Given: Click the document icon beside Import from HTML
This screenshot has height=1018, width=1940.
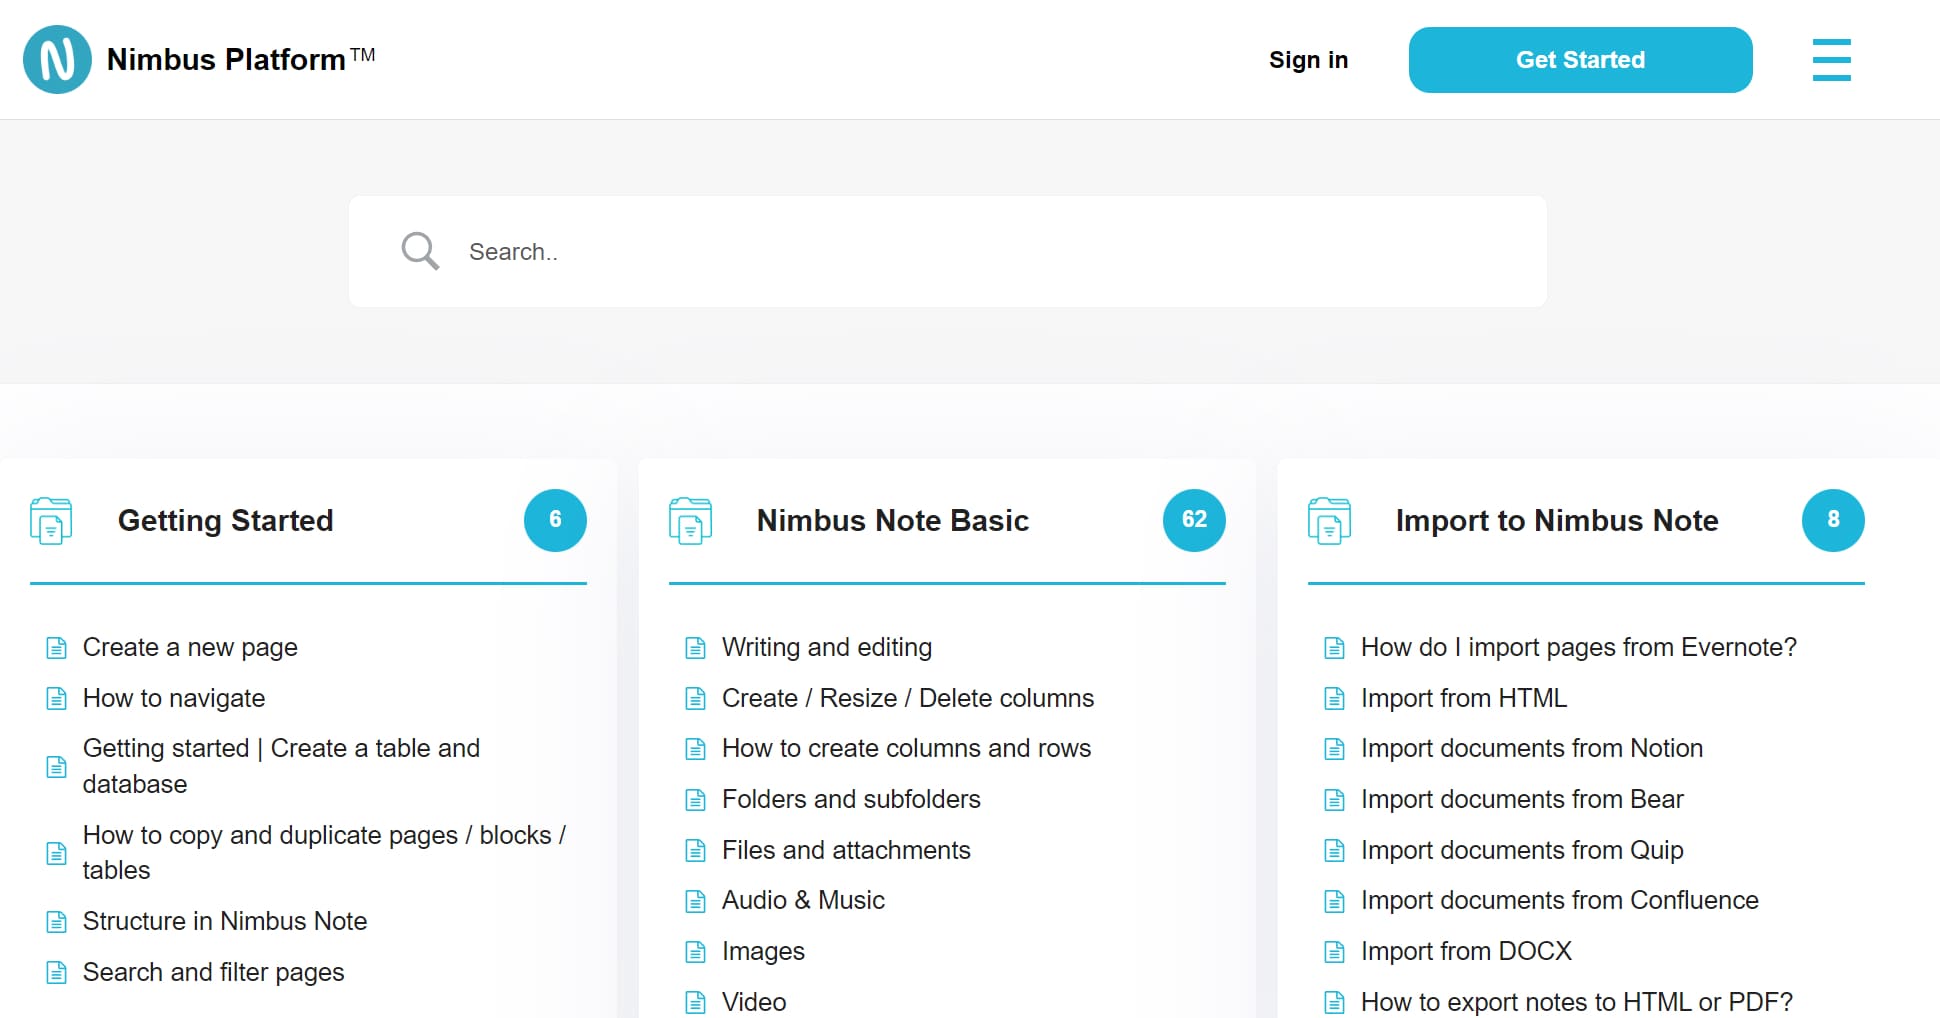Looking at the screenshot, I should (1334, 698).
